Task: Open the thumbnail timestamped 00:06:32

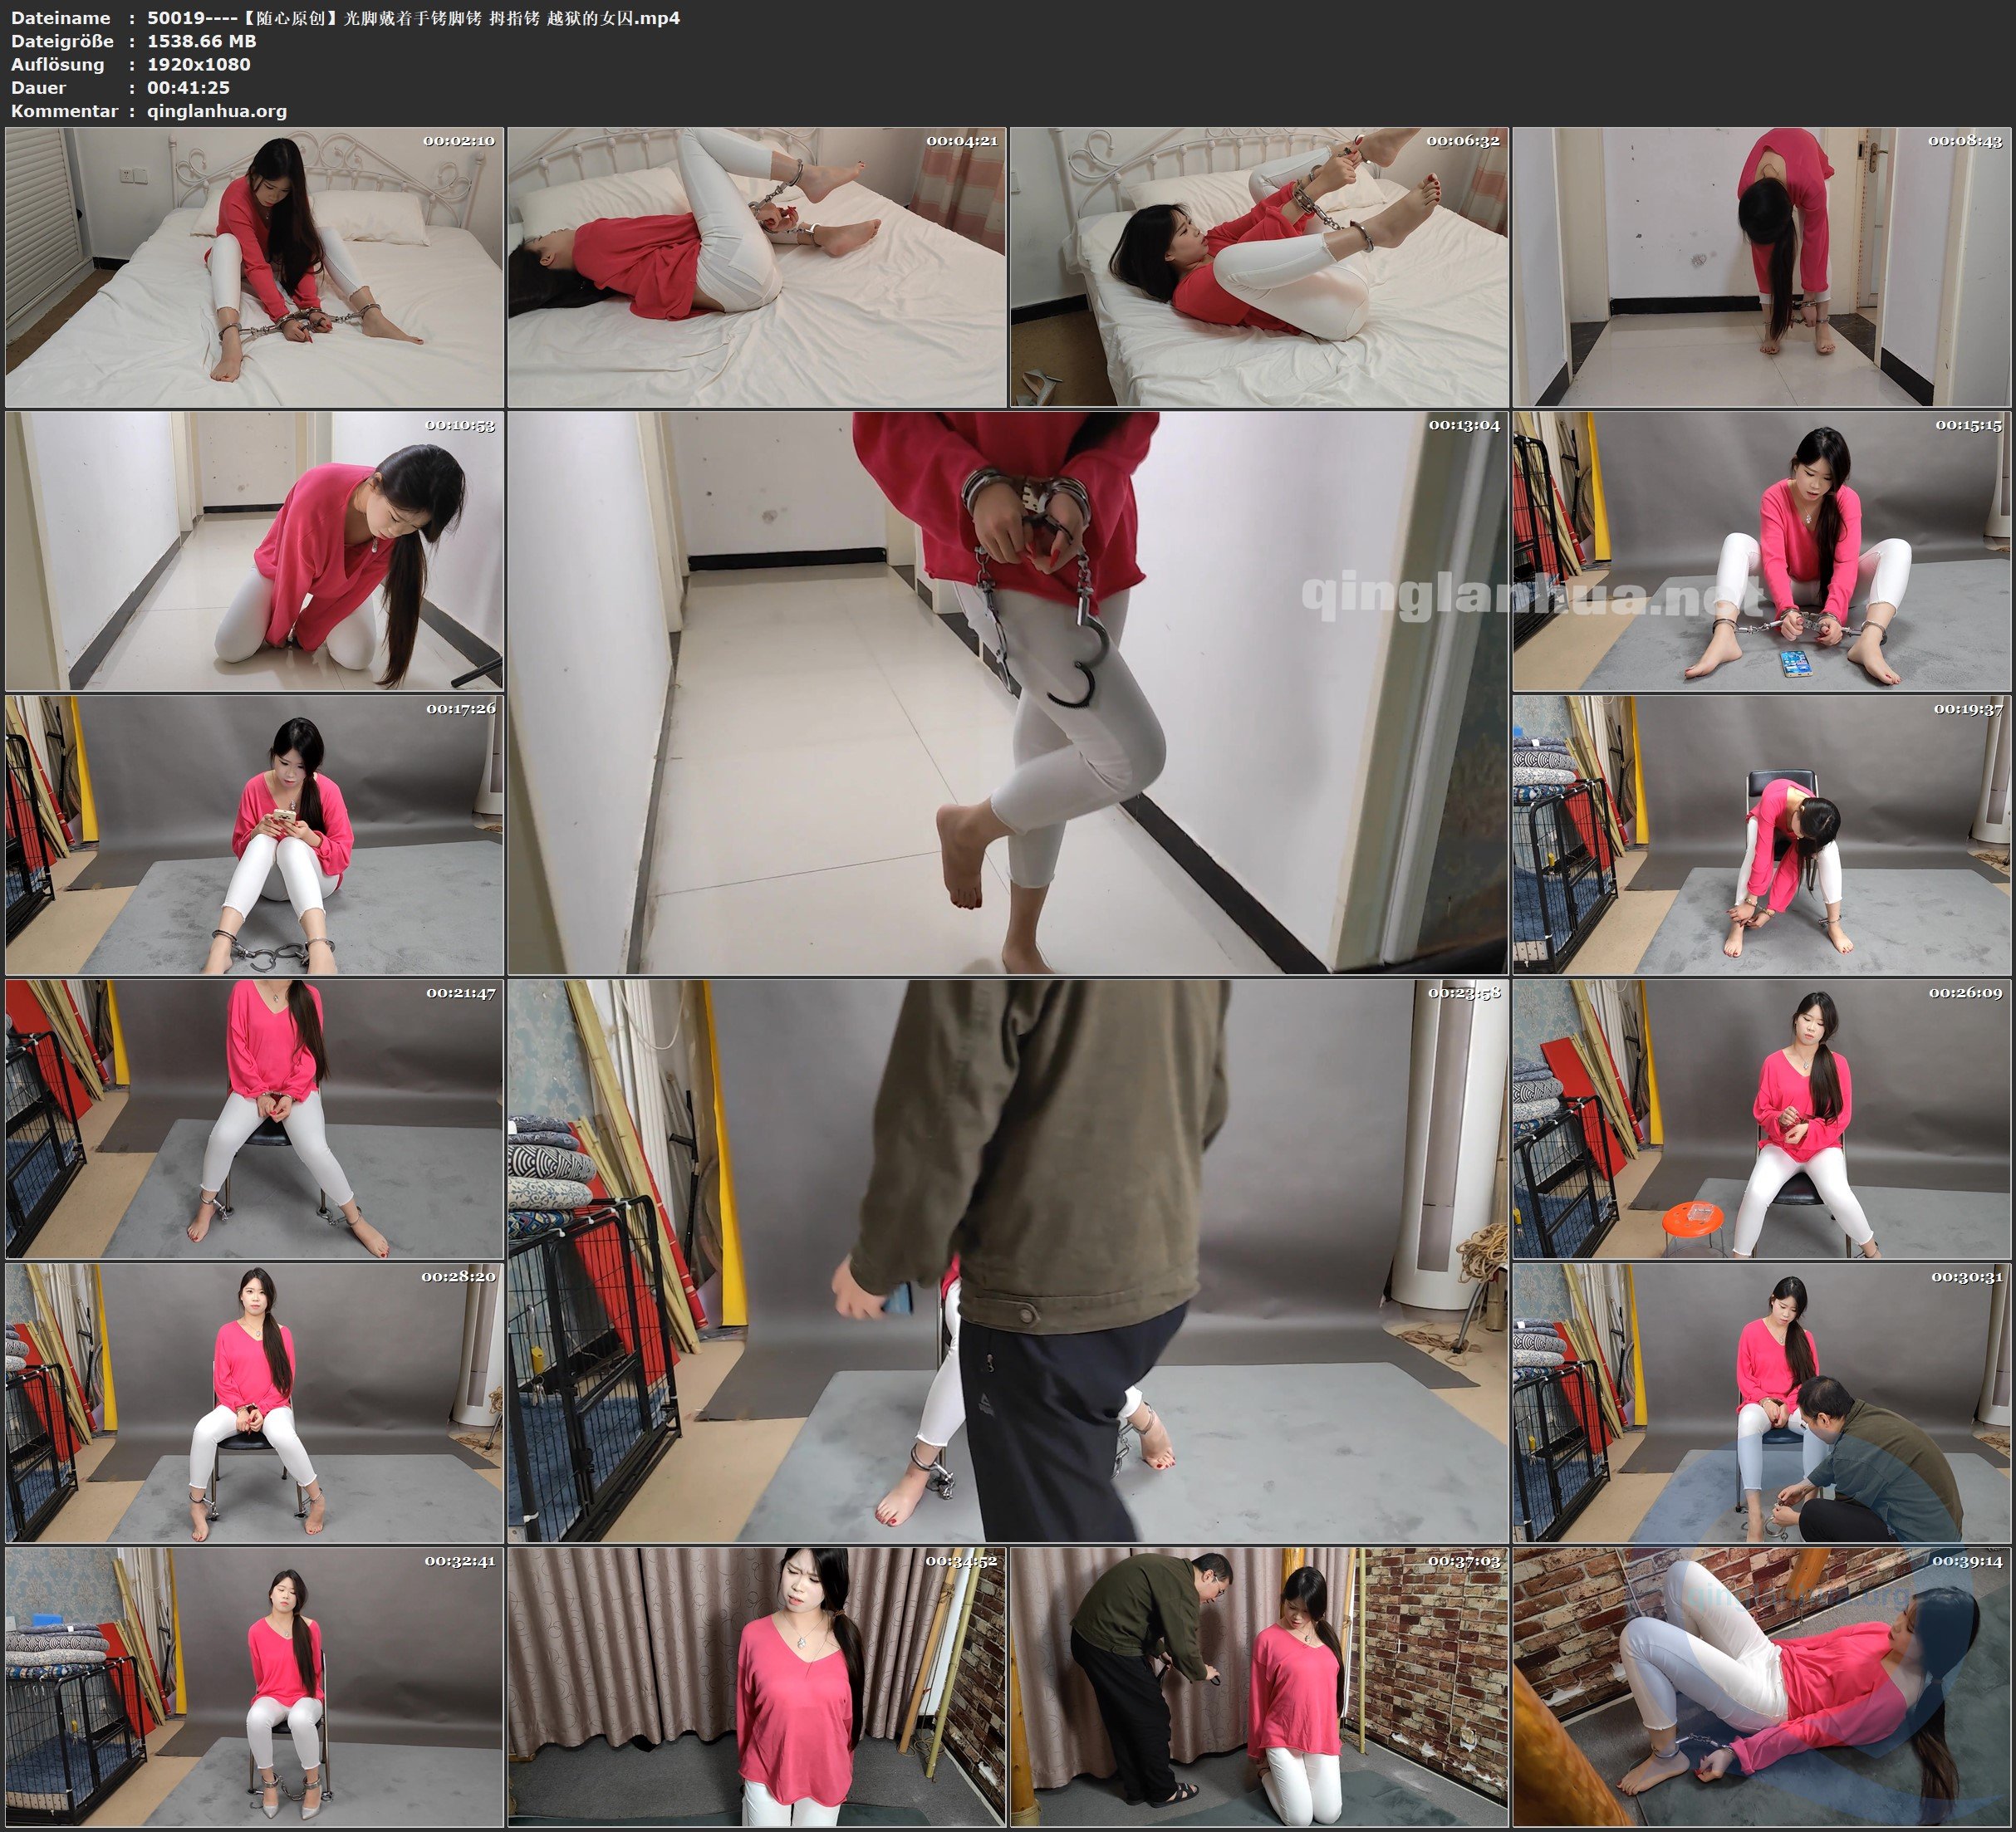Action: point(1259,267)
